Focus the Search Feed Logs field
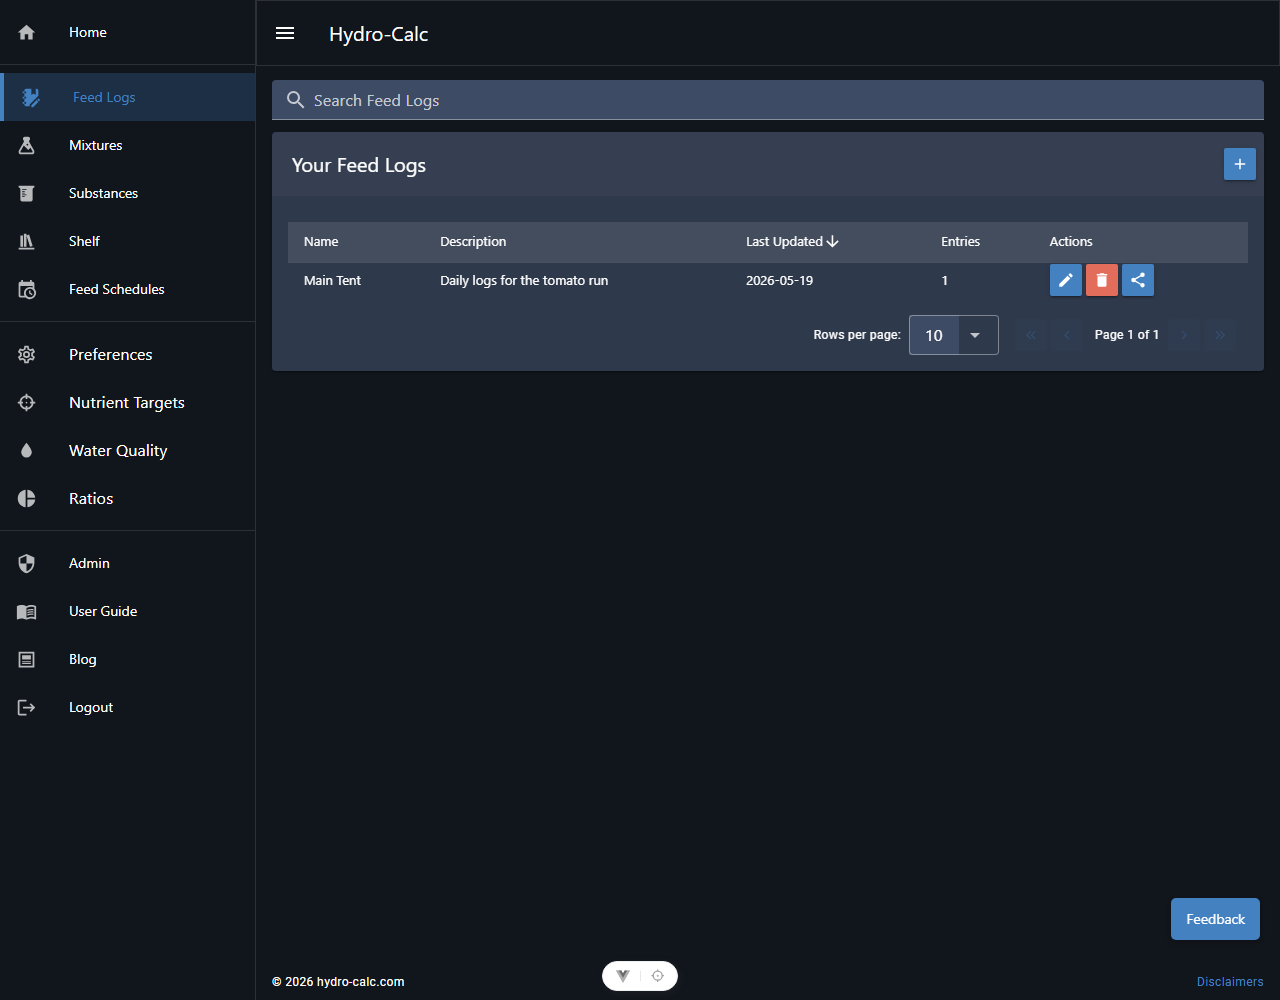 click(768, 100)
